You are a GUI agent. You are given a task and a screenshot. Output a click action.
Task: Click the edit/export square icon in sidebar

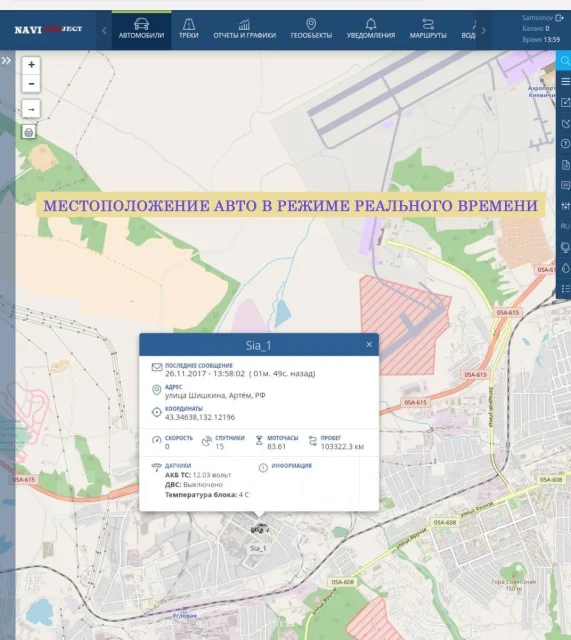click(x=564, y=102)
